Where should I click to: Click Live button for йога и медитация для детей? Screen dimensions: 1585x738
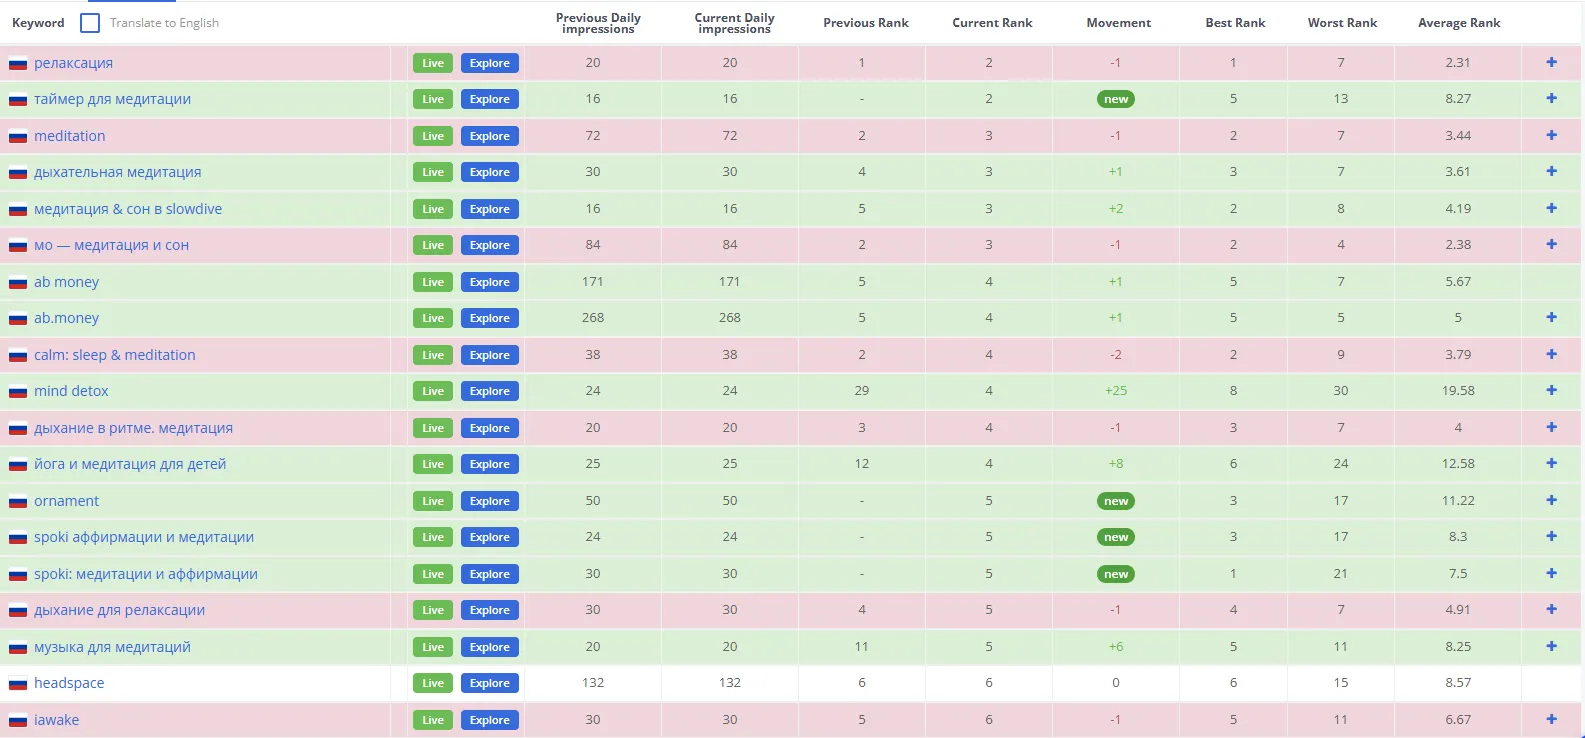click(x=433, y=464)
